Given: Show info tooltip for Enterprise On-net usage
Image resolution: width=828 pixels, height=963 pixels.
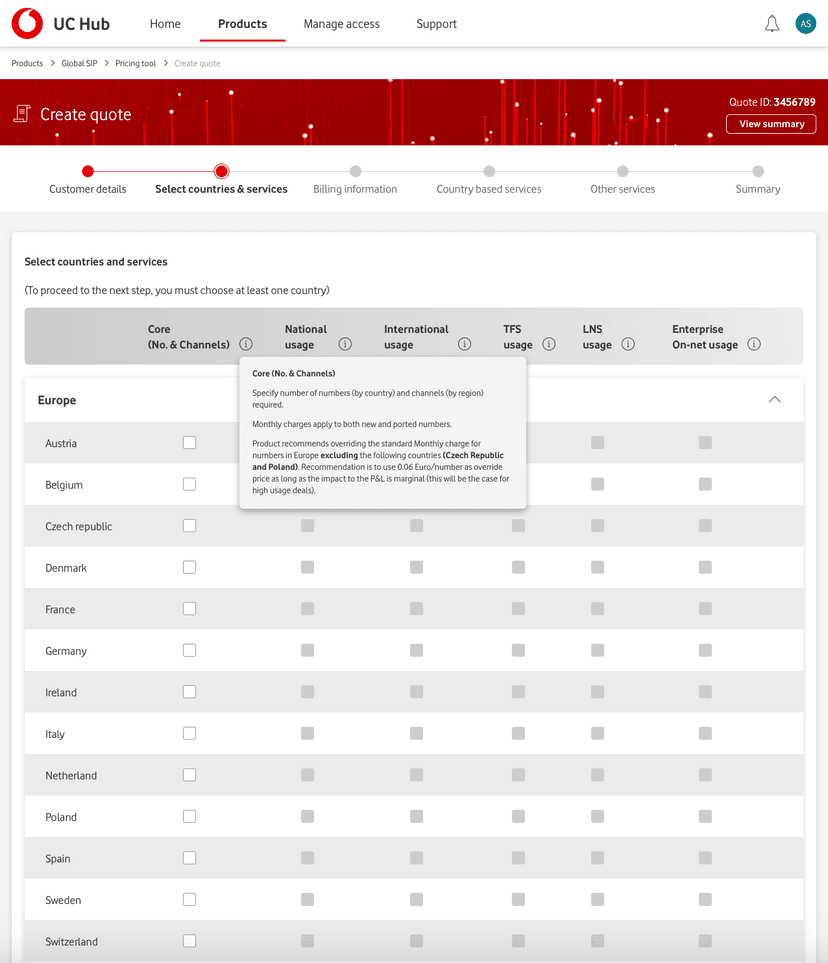Looking at the screenshot, I should [754, 344].
